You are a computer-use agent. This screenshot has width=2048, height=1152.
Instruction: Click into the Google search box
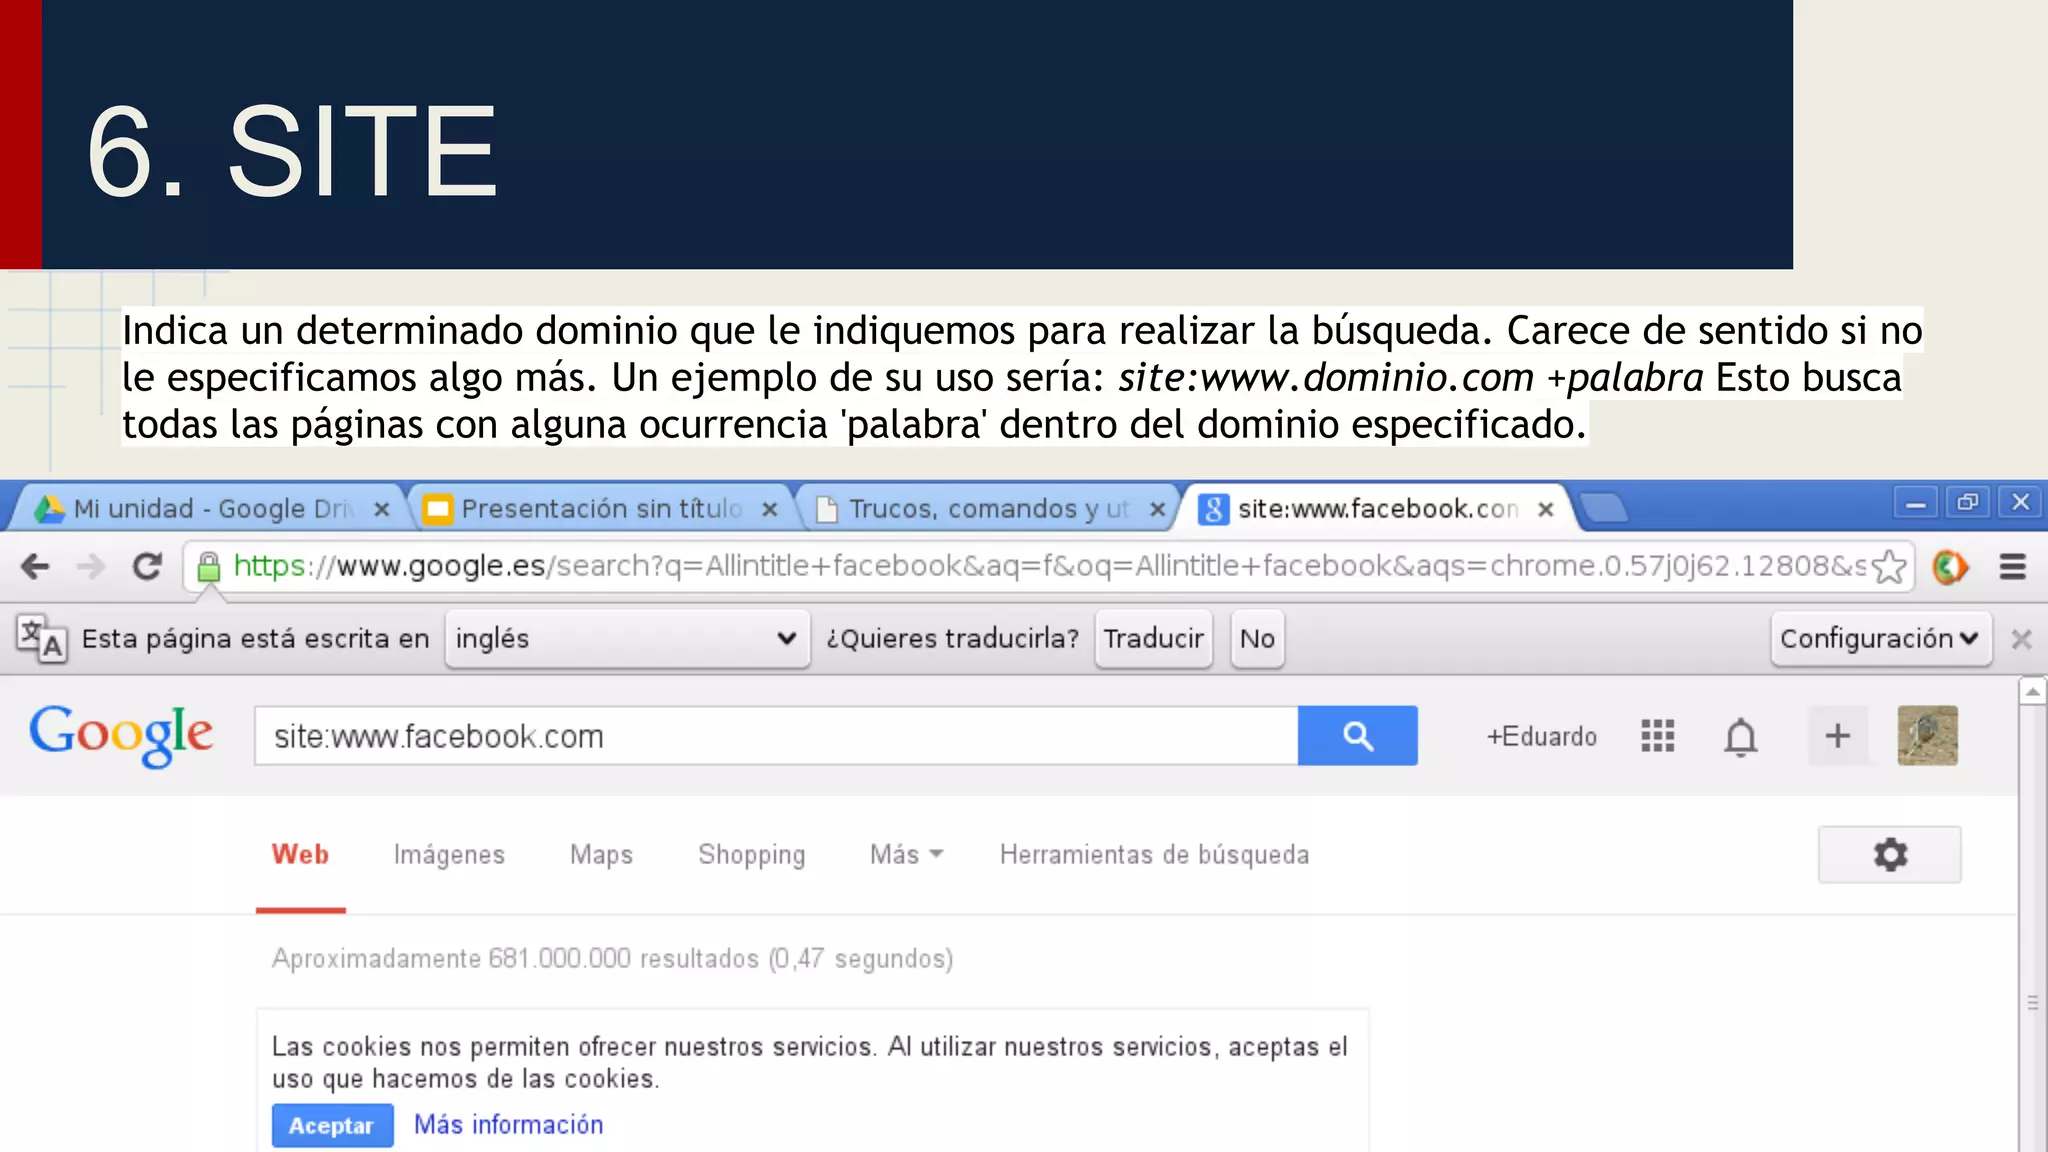tap(776, 736)
